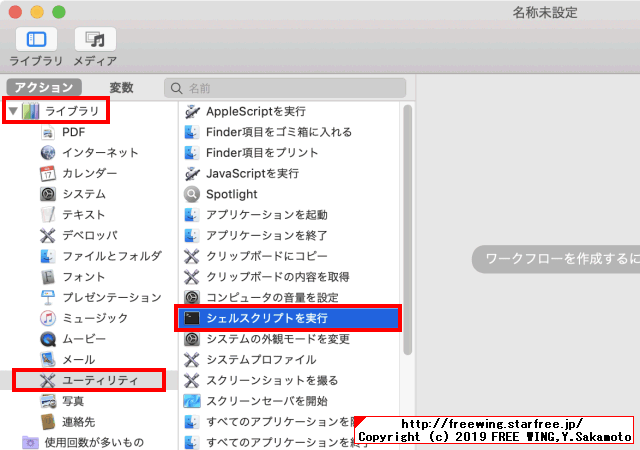Image resolution: width=640 pixels, height=450 pixels.
Task: Select the テキスト category icon
Action: [48, 215]
